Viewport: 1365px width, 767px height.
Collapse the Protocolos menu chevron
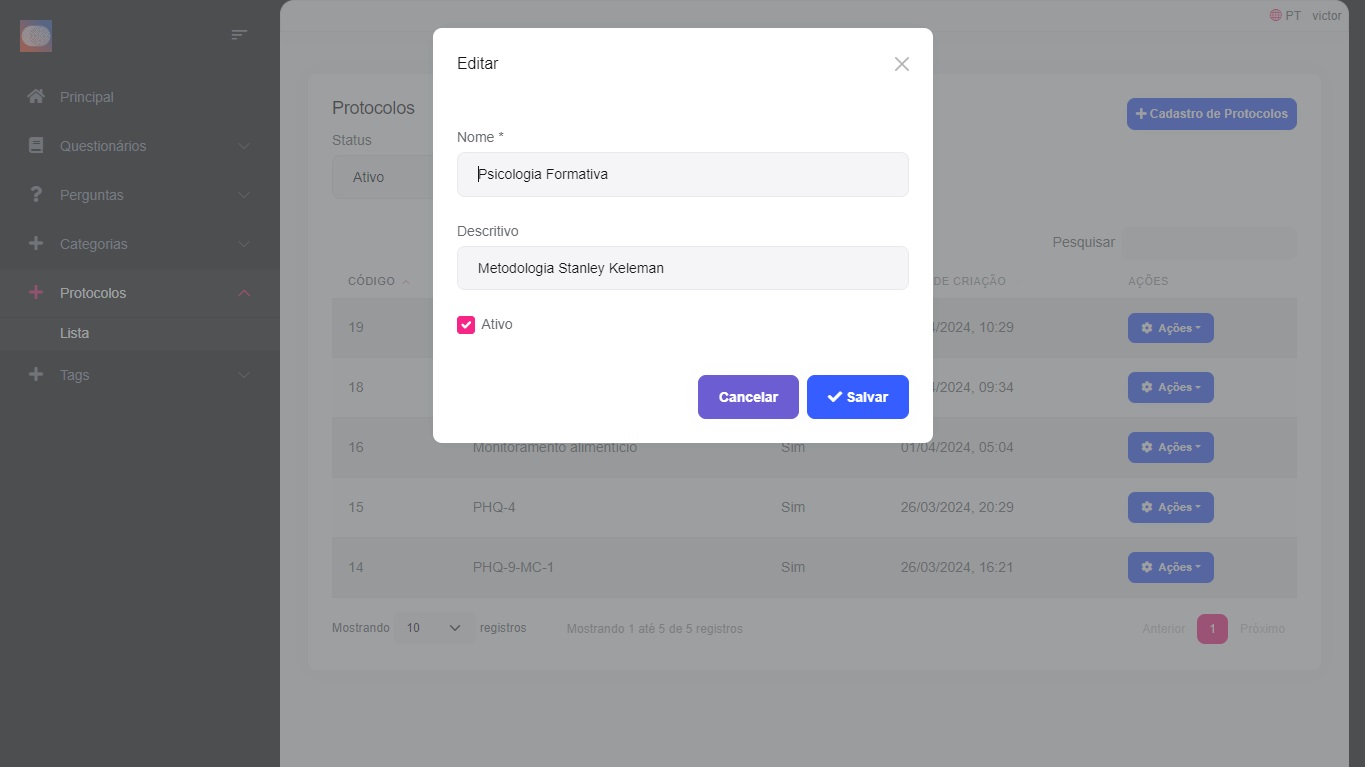click(x=244, y=293)
